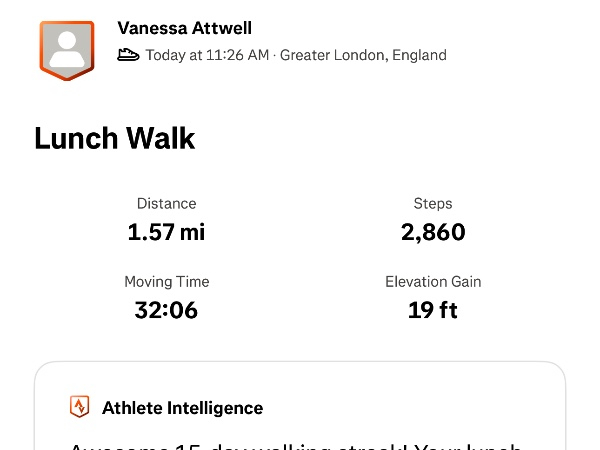The height and width of the screenshot is (450, 600).
Task: Click the Steps label
Action: coord(433,203)
